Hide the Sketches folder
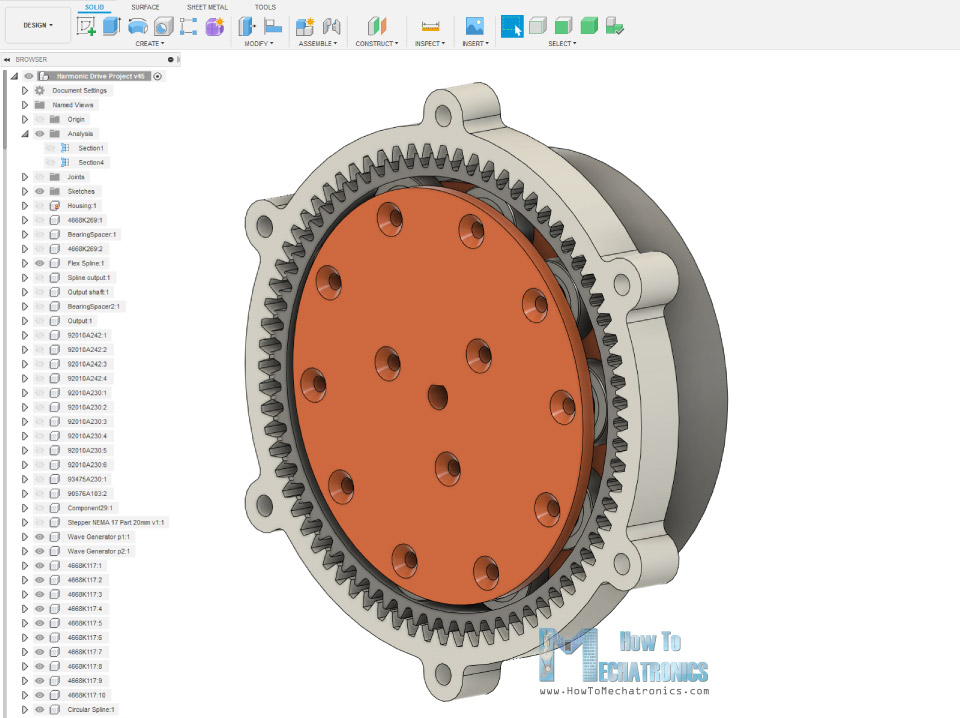Image resolution: width=960 pixels, height=718 pixels. coord(39,190)
